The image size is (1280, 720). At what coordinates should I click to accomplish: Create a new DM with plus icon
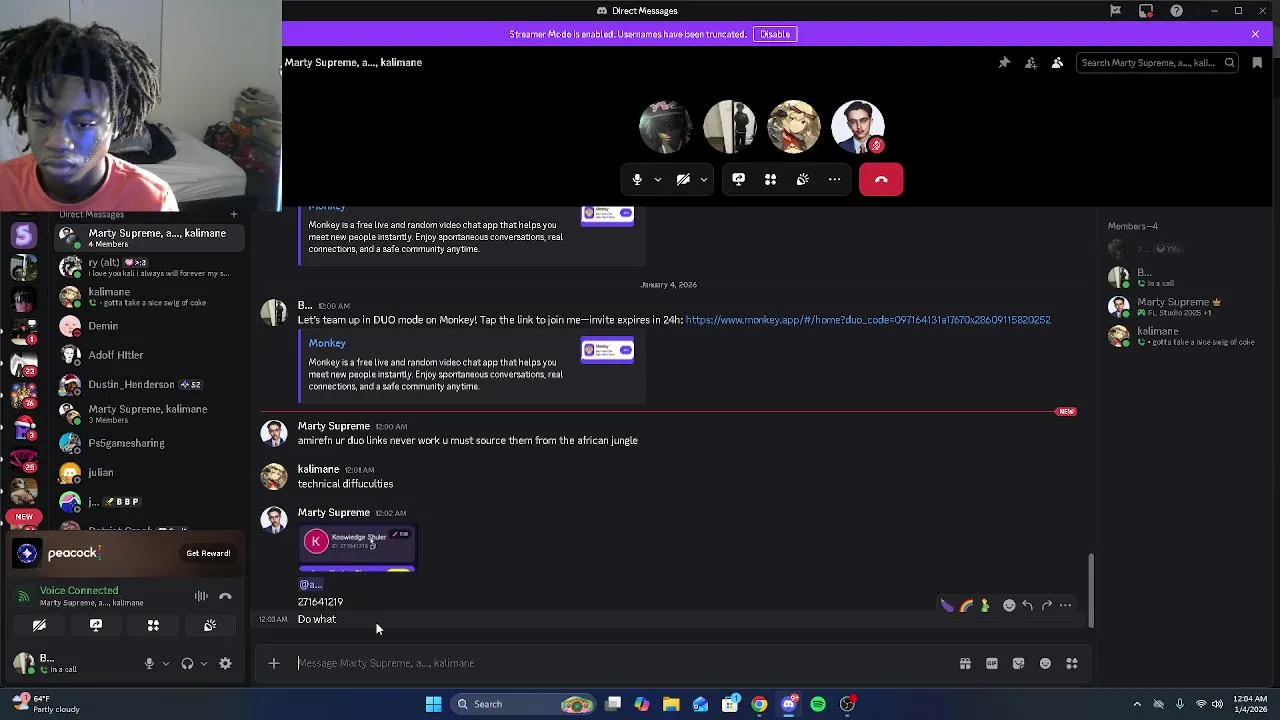[234, 214]
